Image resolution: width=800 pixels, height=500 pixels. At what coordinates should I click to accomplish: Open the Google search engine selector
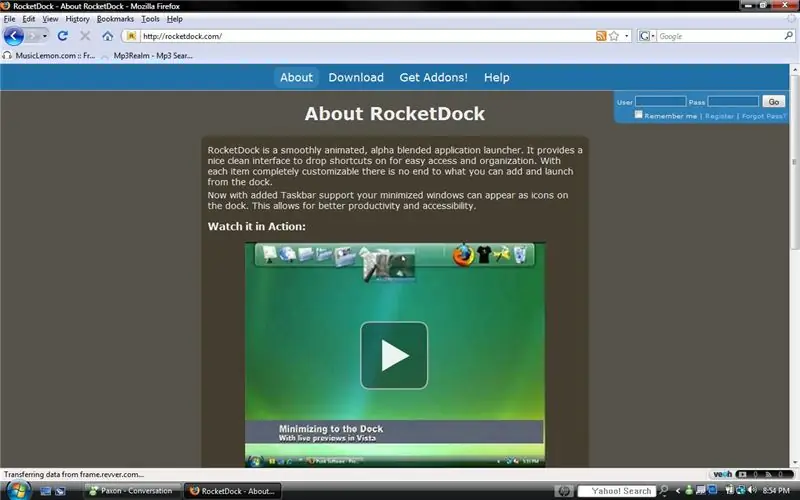[647, 36]
